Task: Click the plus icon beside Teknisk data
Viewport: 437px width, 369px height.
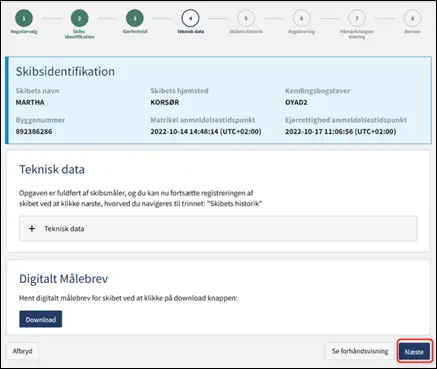Action: 32,229
